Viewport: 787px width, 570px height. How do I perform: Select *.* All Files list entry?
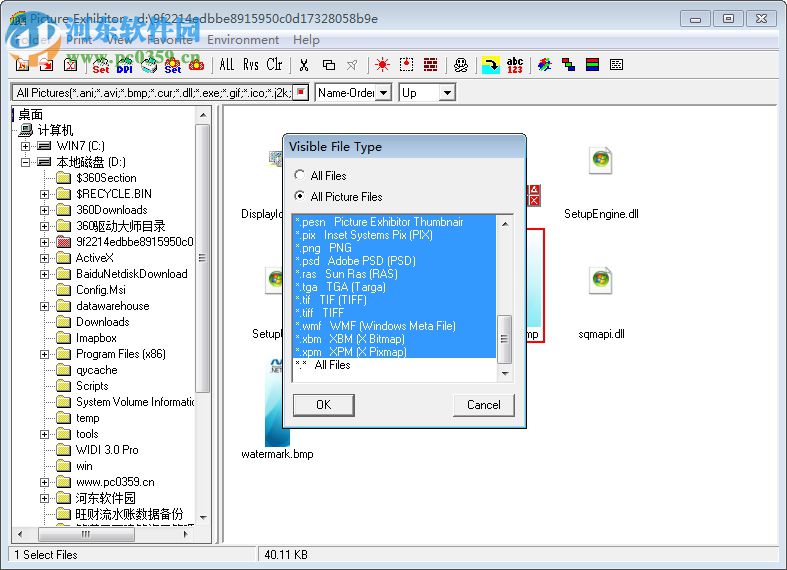[394, 365]
